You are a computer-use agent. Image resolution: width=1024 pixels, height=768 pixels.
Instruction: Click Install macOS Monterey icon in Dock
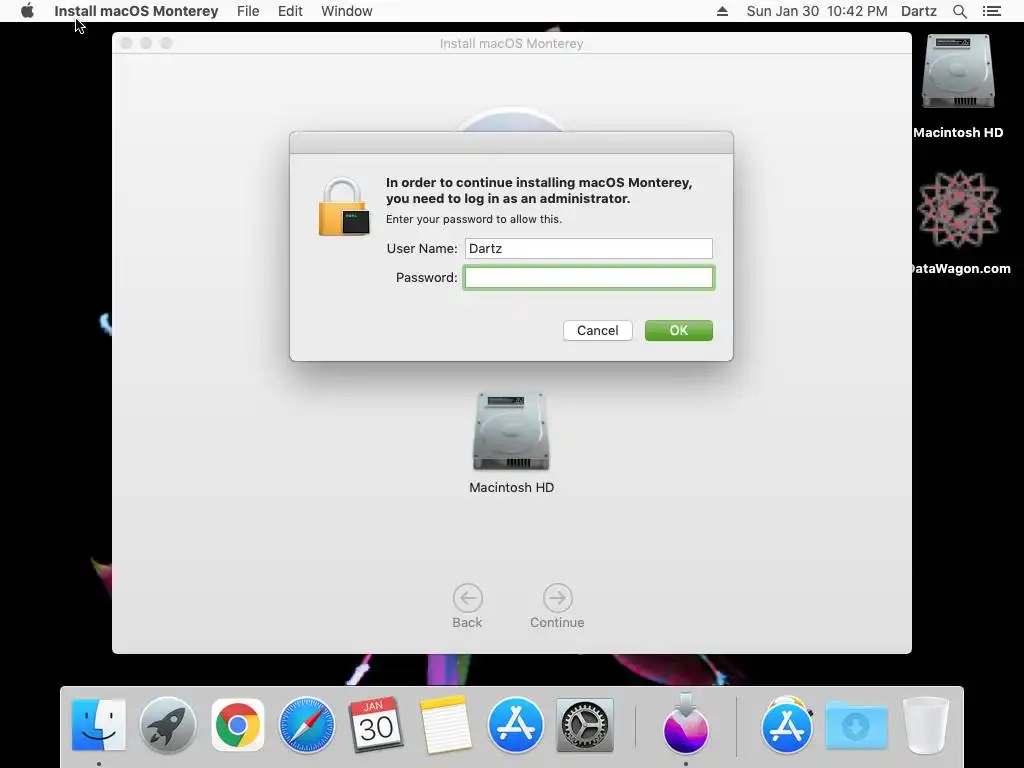pos(686,724)
